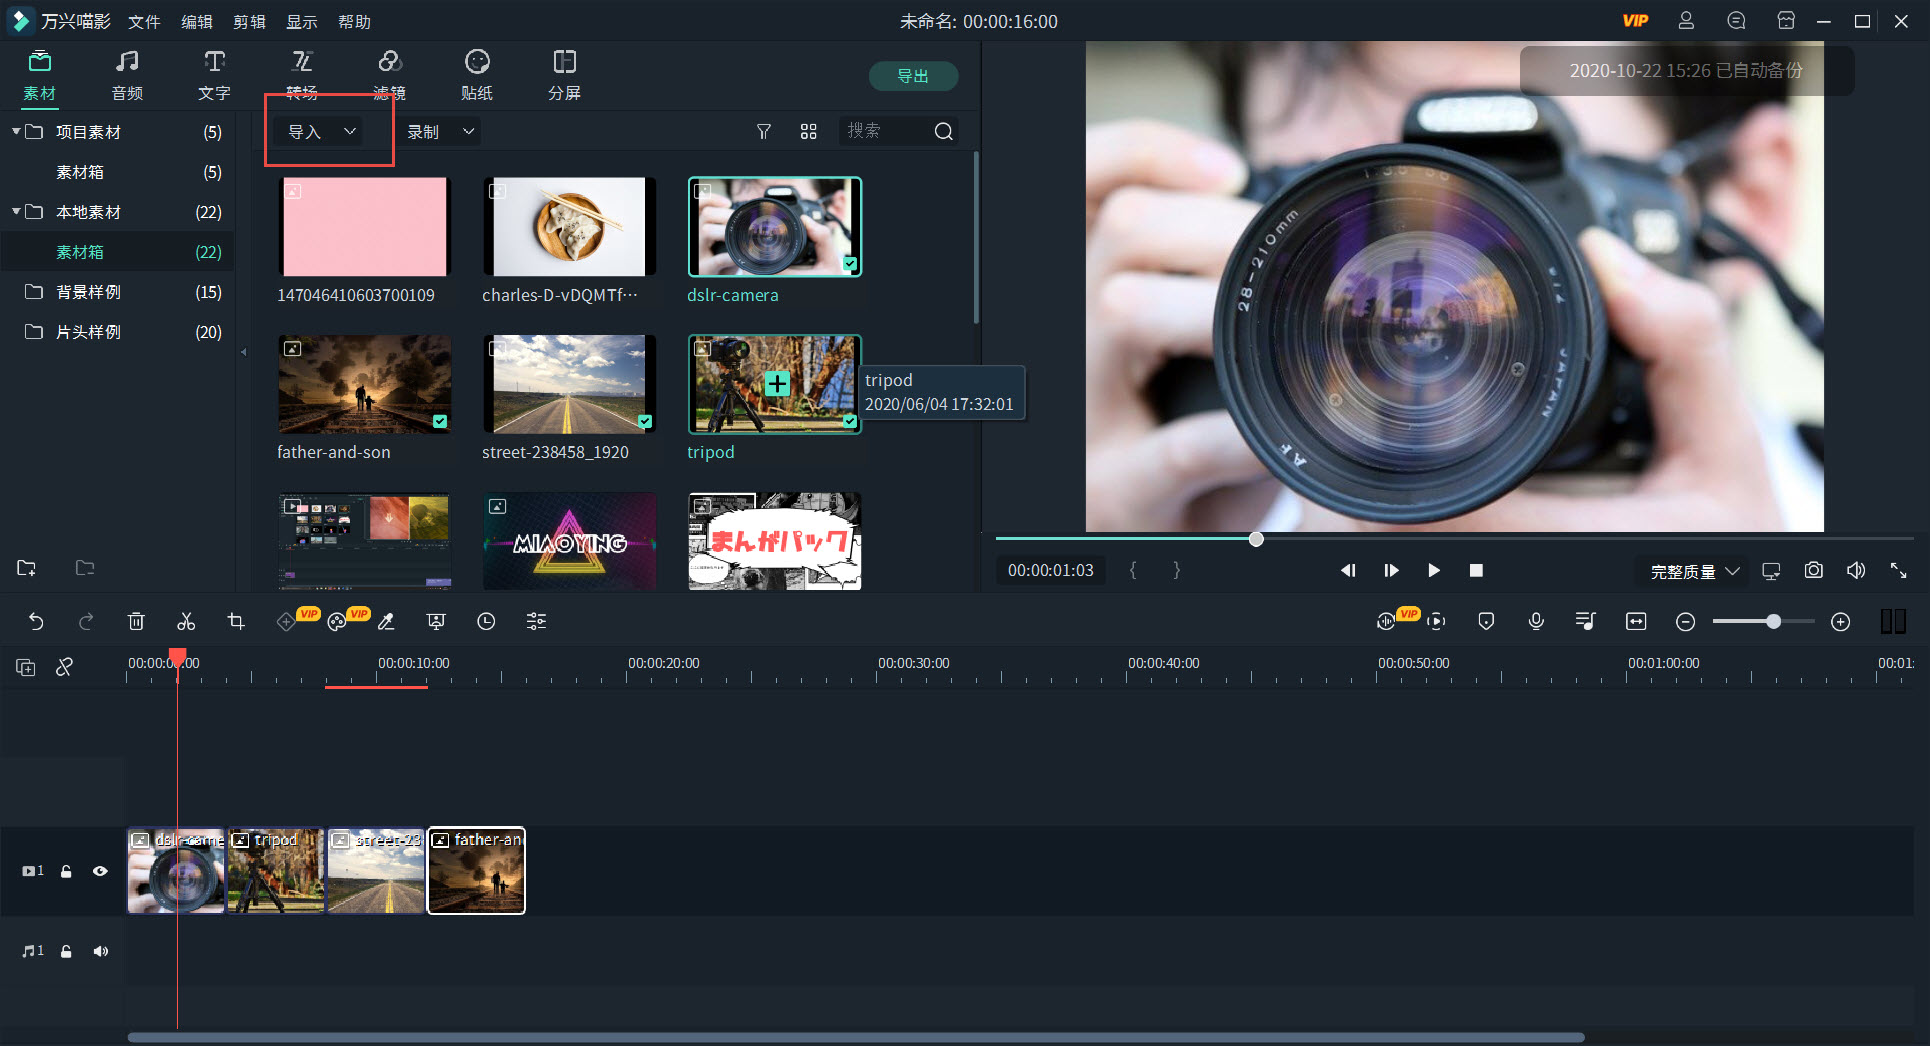Open the 文件 menu
Viewport: 1930px width, 1046px height.
pos(144,21)
